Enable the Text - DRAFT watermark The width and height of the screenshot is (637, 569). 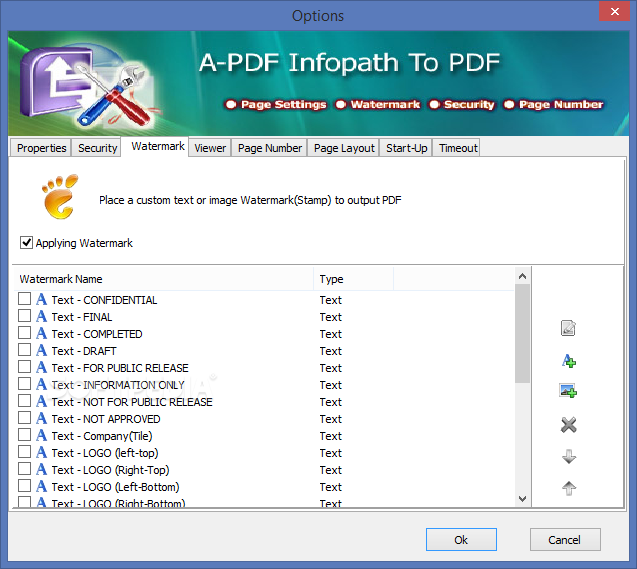[24, 350]
